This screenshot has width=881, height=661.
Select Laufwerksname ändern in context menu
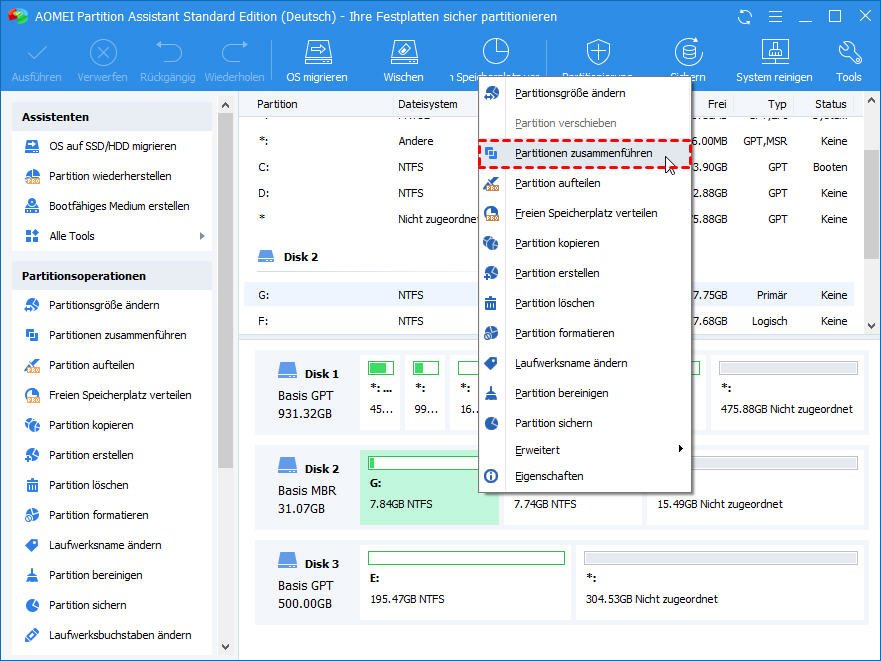584,363
